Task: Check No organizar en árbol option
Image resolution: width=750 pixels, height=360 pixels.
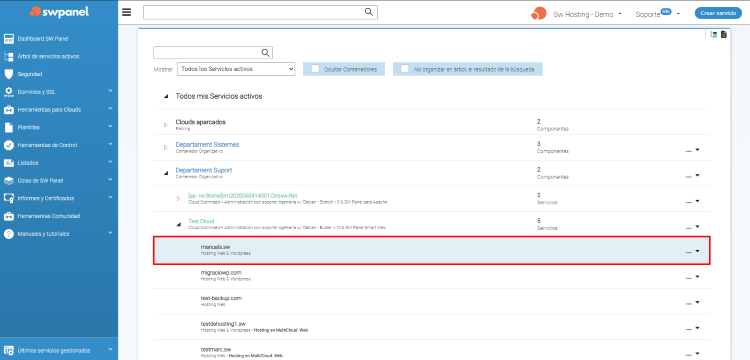Action: tap(405, 69)
